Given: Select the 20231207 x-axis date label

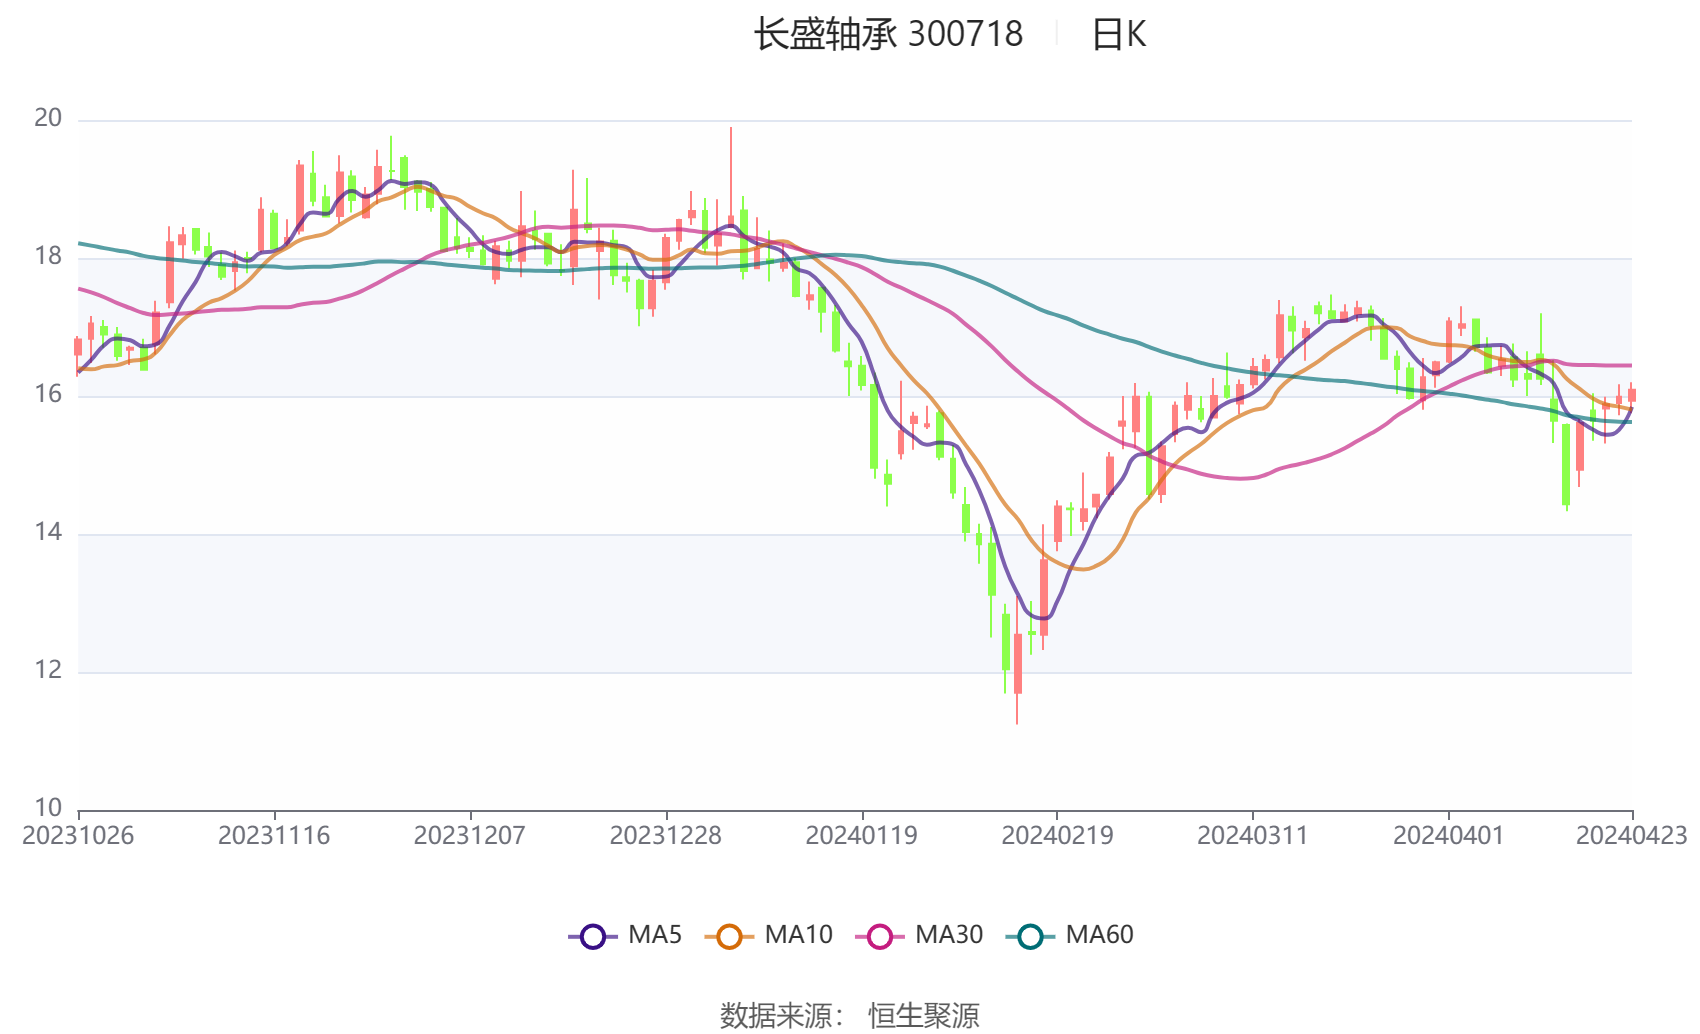Looking at the screenshot, I should (x=470, y=835).
